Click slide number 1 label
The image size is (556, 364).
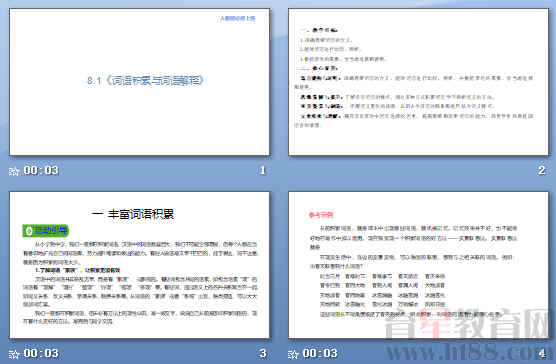[x=262, y=170]
